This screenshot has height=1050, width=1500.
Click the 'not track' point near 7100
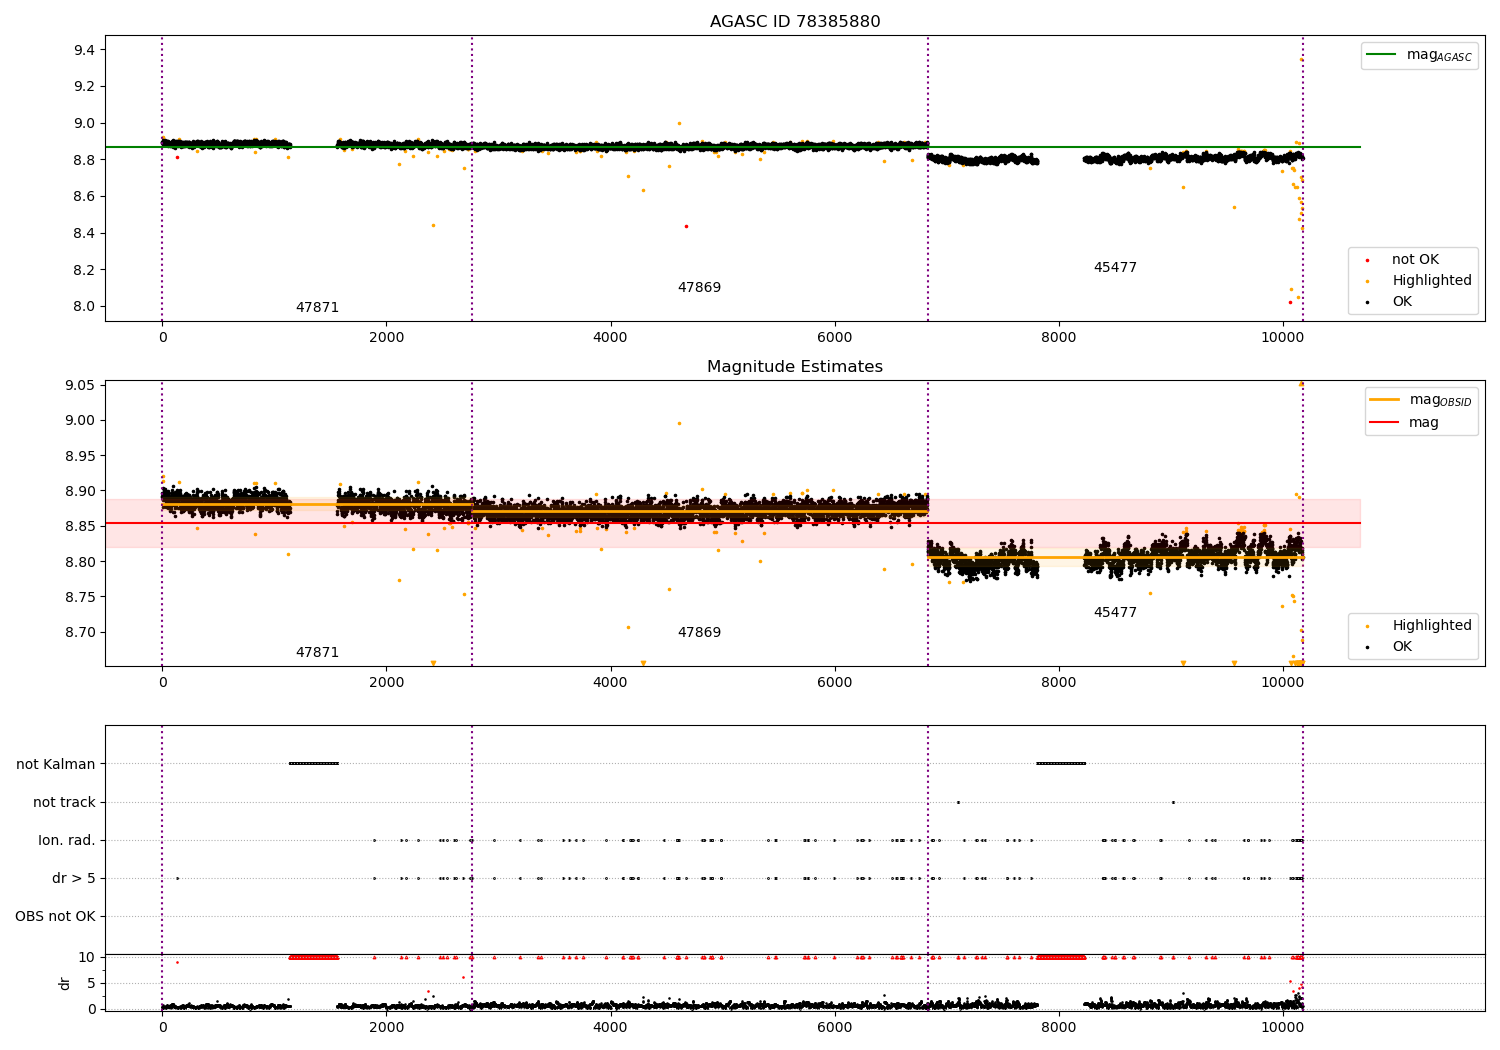point(958,802)
